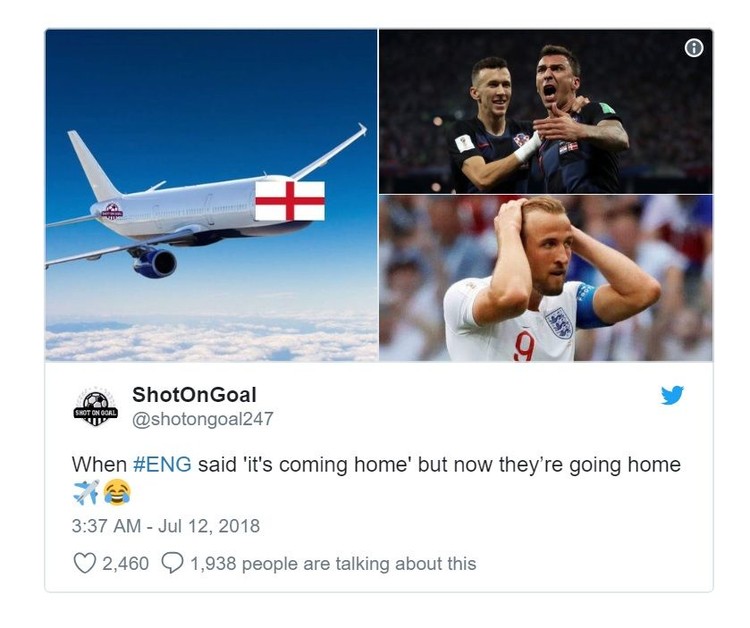Click the reply speech bubble icon

[x=172, y=563]
